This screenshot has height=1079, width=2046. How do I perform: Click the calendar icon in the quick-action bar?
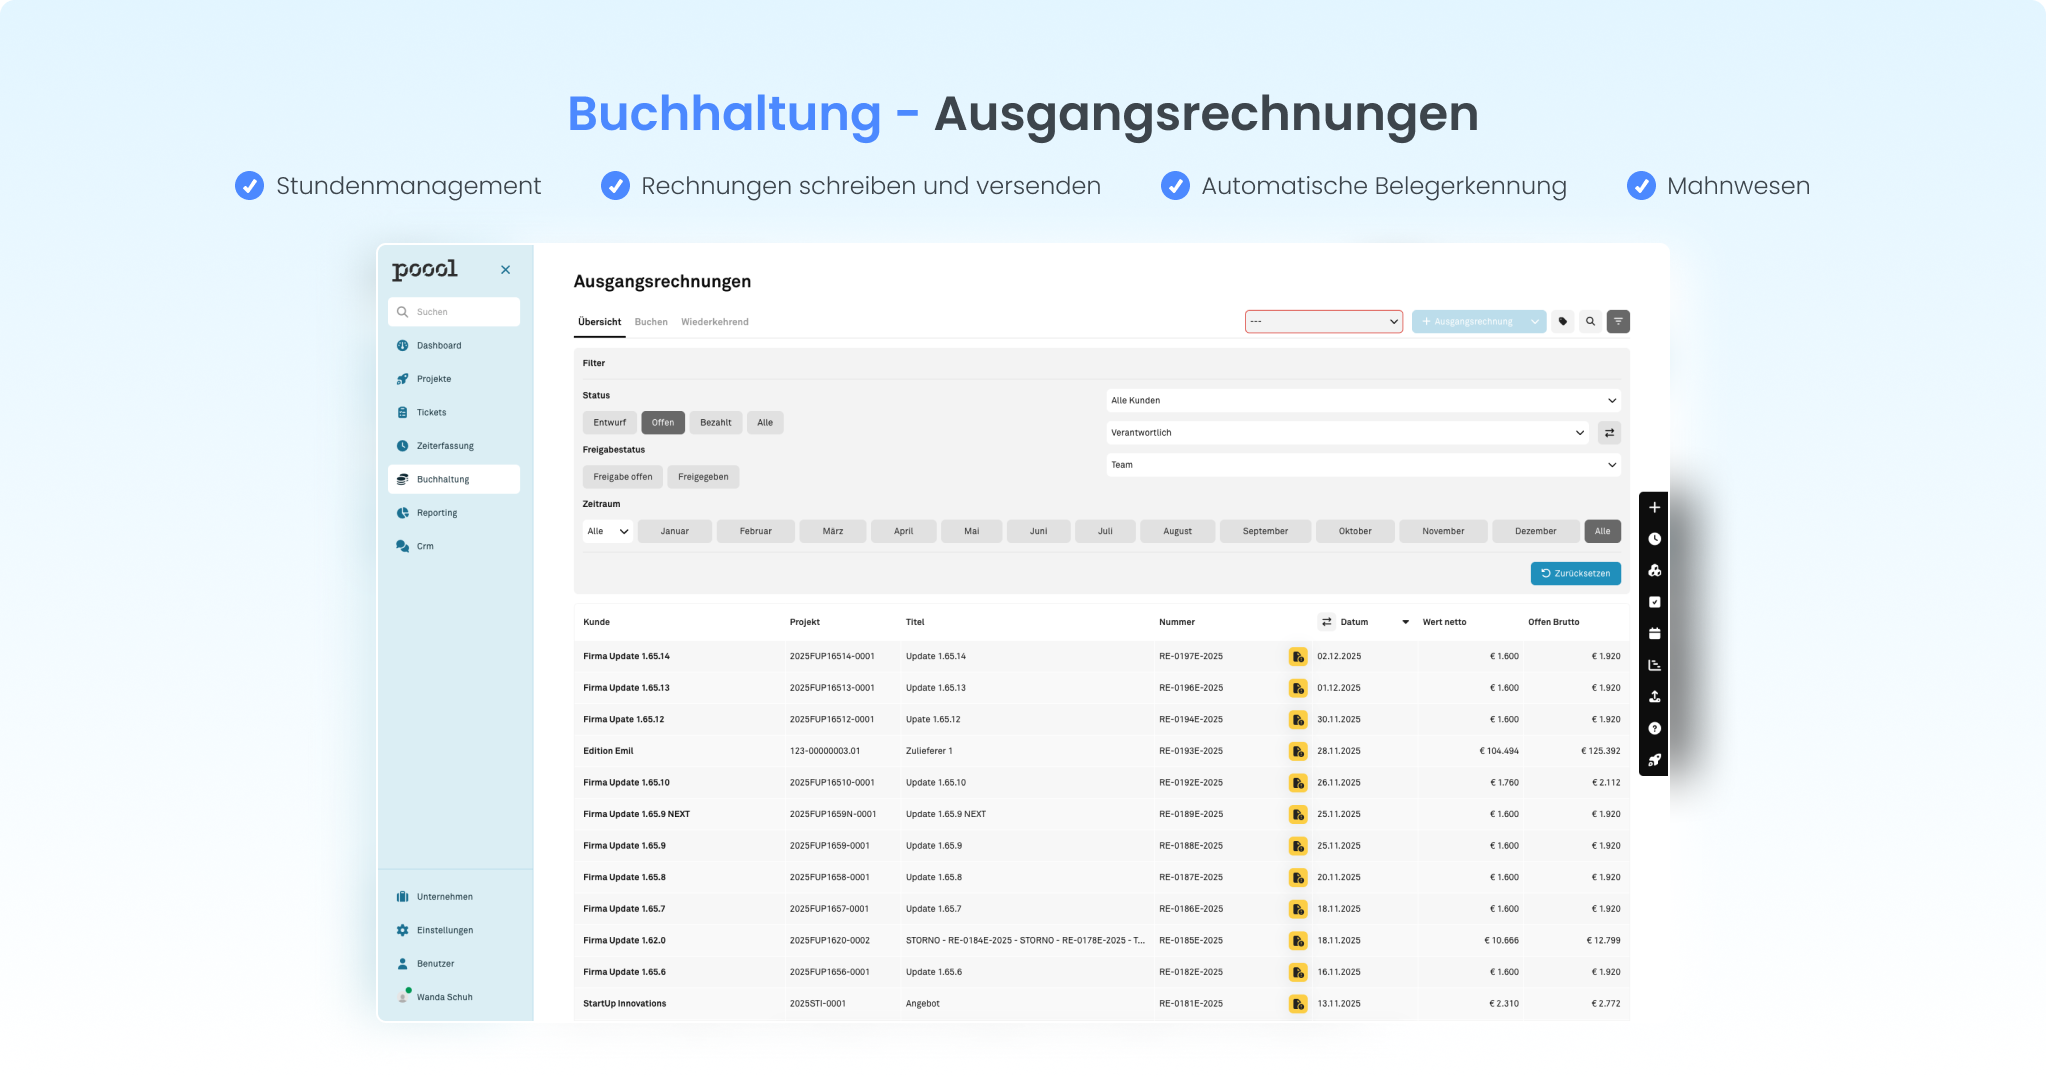point(1655,634)
